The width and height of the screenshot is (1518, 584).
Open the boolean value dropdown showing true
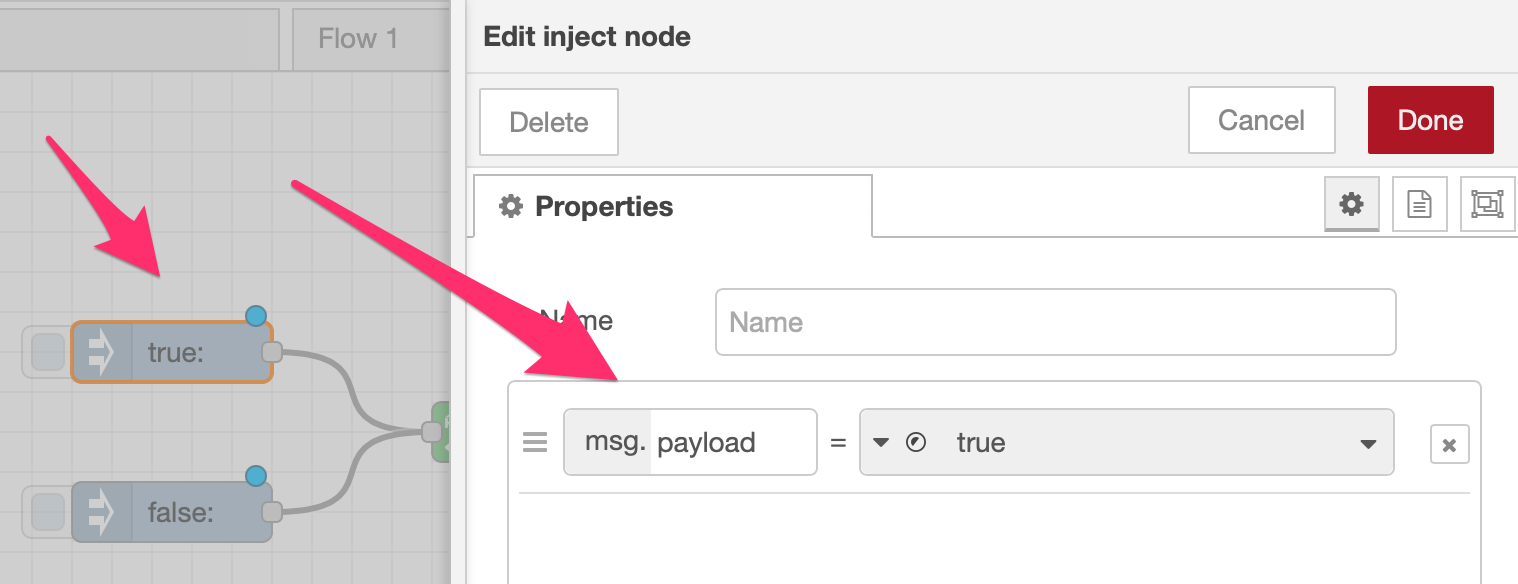tap(1369, 442)
